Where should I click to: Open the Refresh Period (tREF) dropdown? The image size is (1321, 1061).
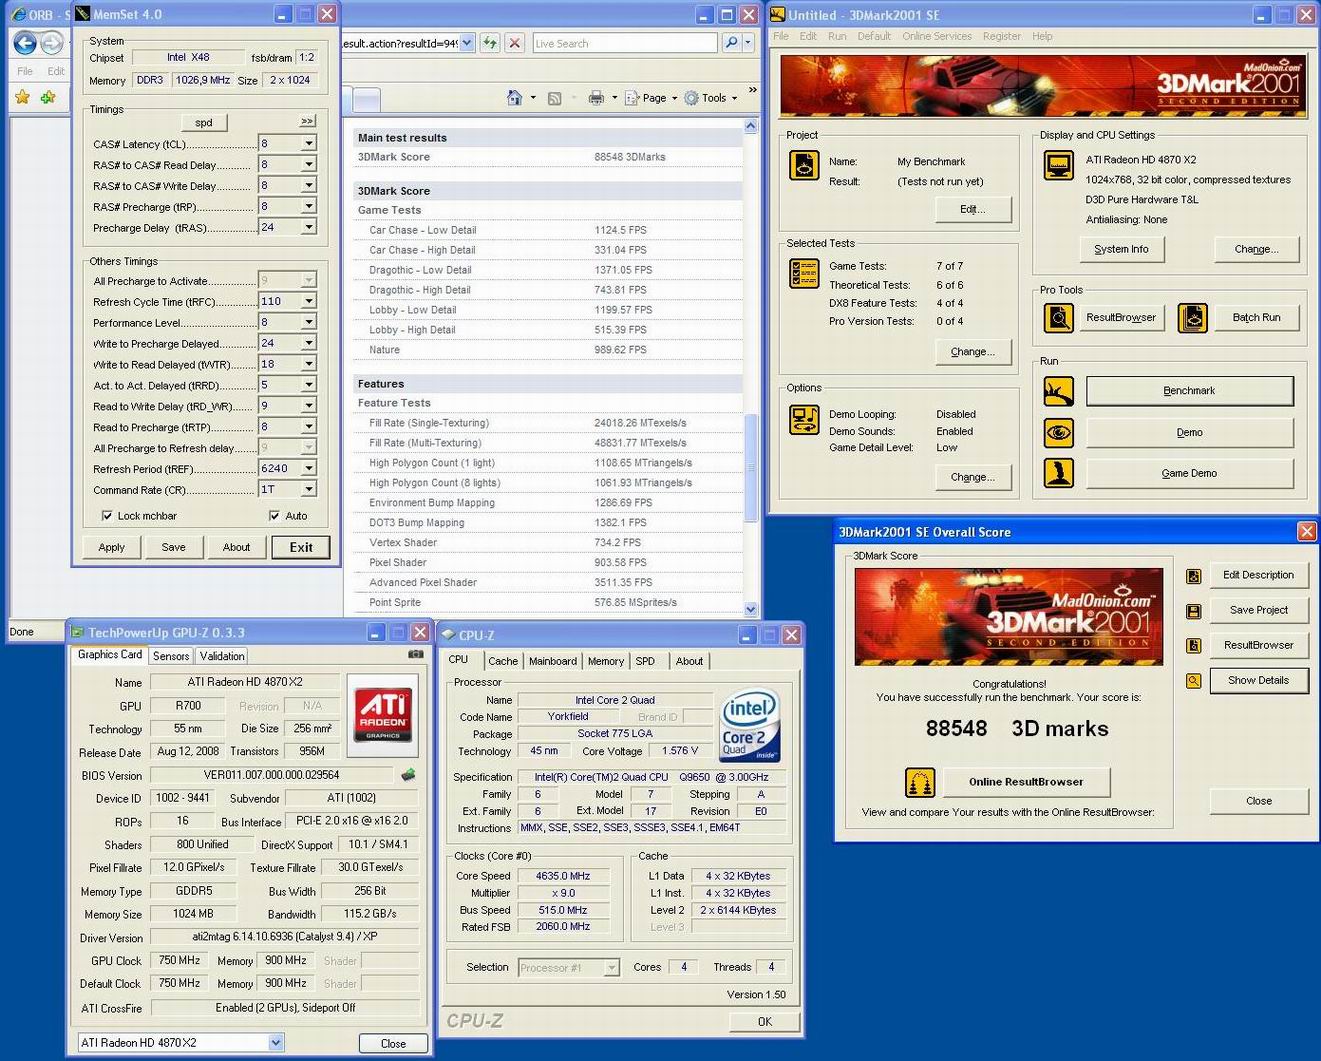(308, 468)
